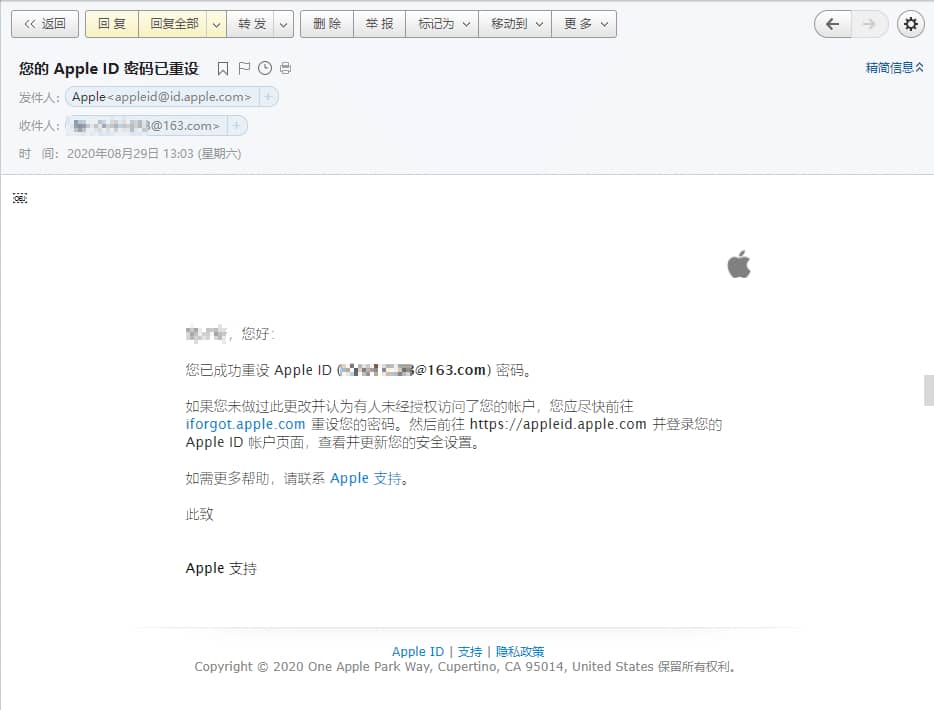Click the email subject 您的 Apple ID 密码已重设
Image resolution: width=934 pixels, height=710 pixels.
pos(109,68)
